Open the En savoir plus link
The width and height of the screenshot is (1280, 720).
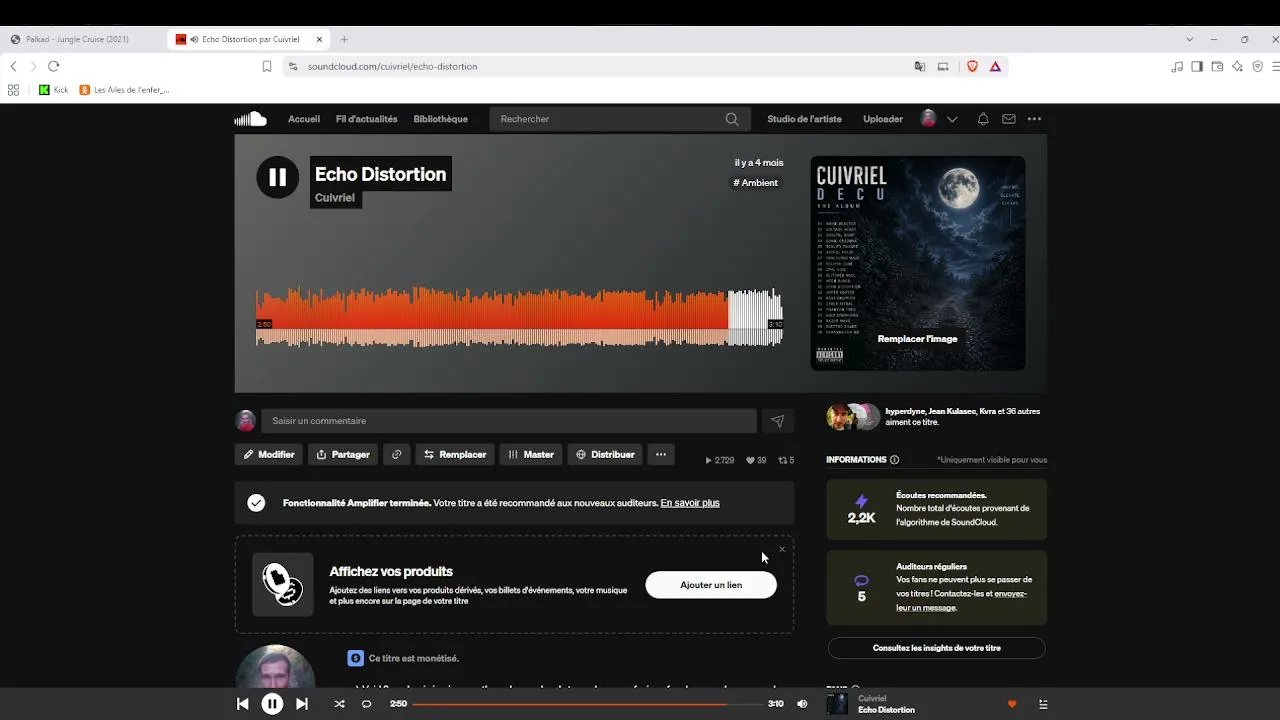pyautogui.click(x=690, y=503)
